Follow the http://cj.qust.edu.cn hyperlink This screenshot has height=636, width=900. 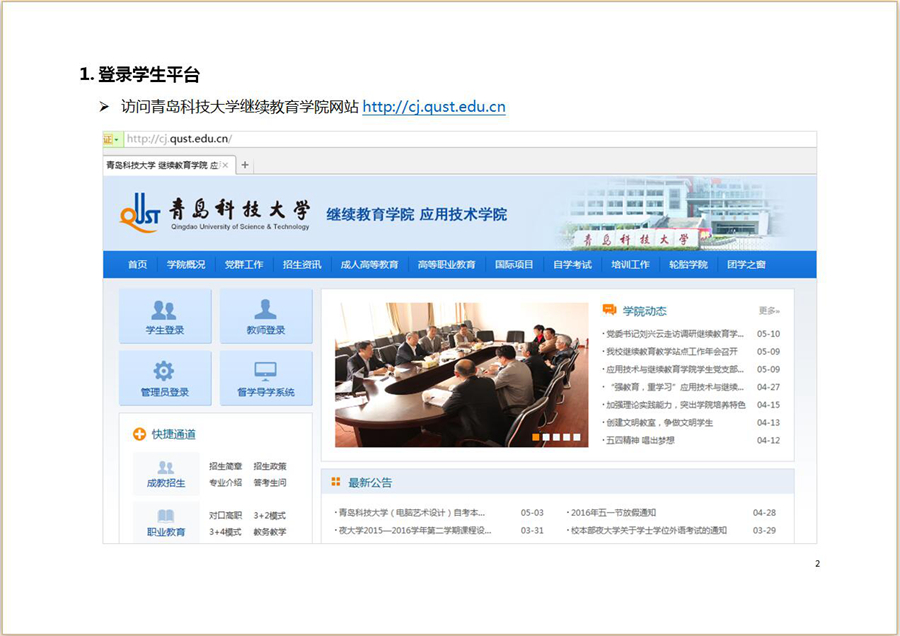[x=433, y=106]
